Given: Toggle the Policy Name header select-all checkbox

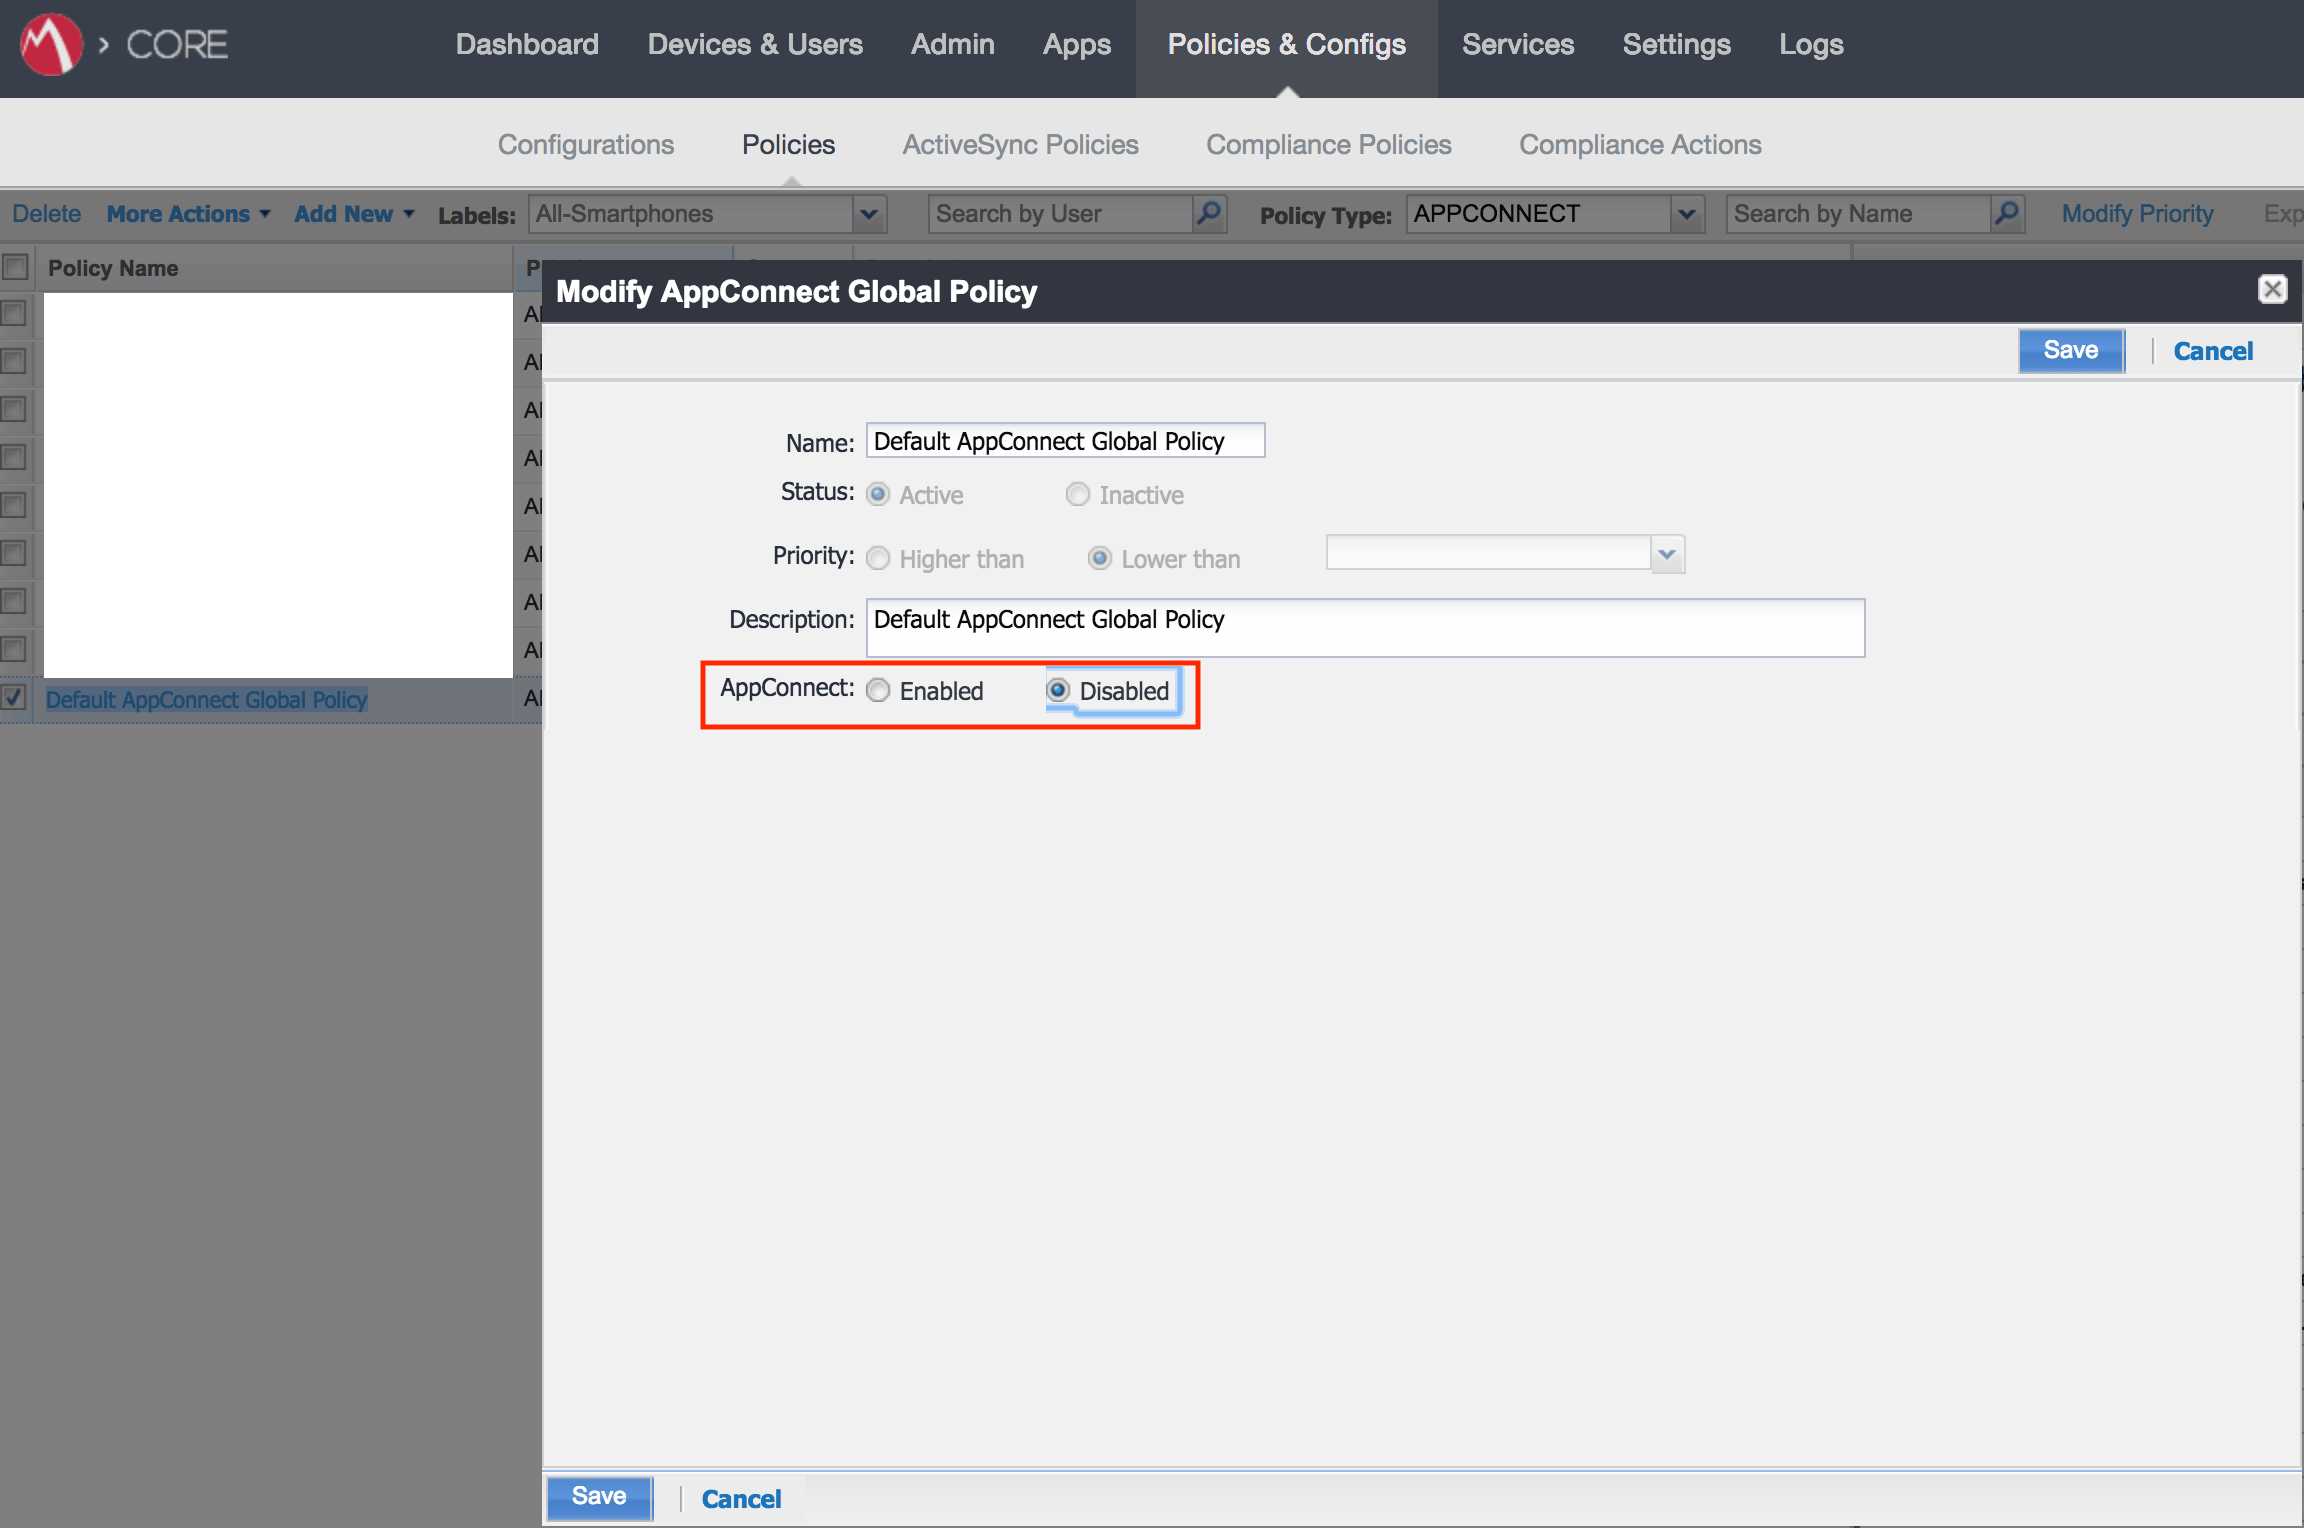Looking at the screenshot, I should (15, 267).
